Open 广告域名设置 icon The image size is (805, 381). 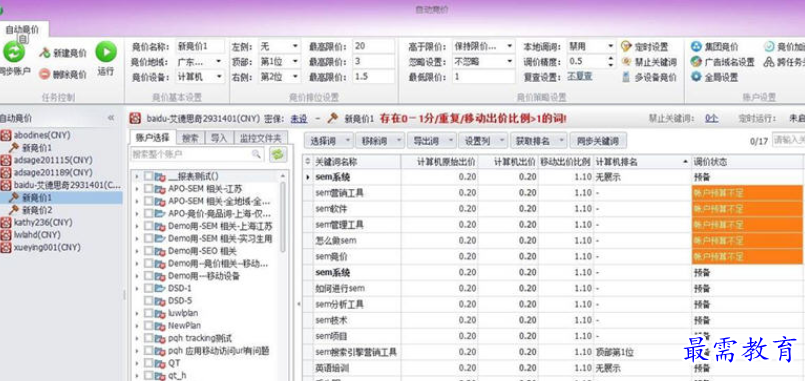(696, 62)
